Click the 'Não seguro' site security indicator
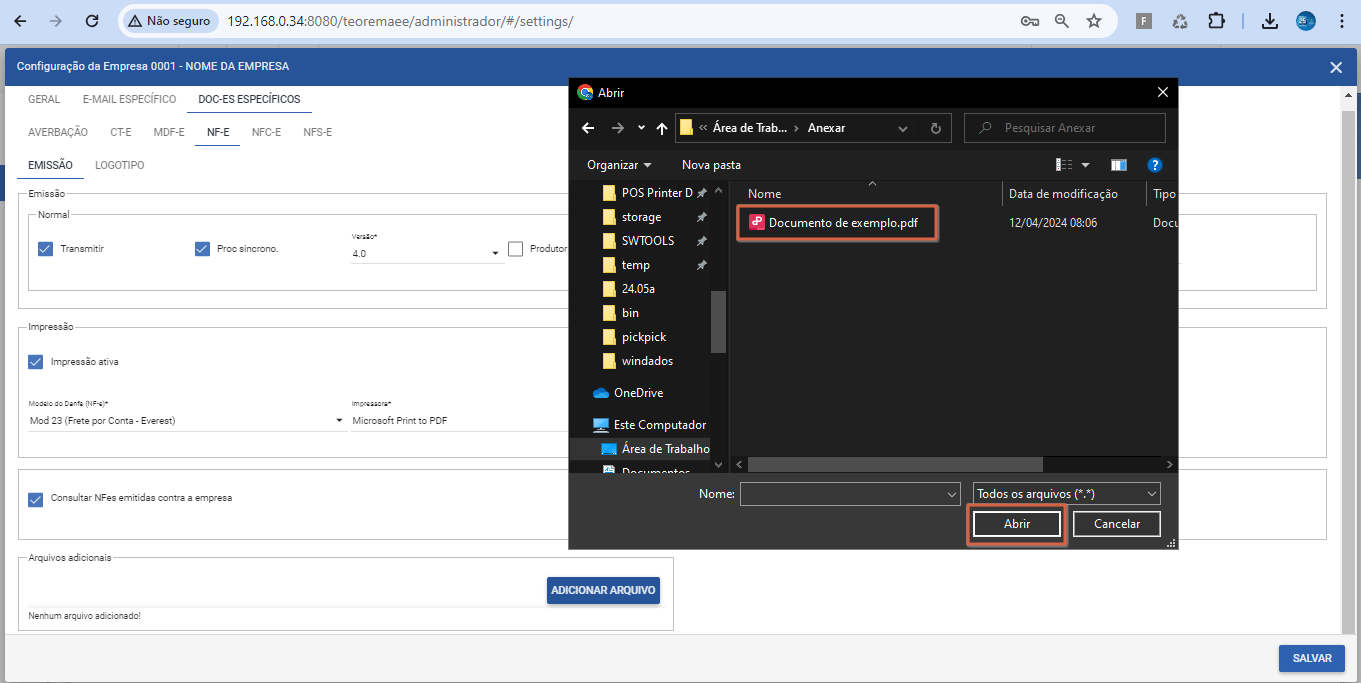 169,21
